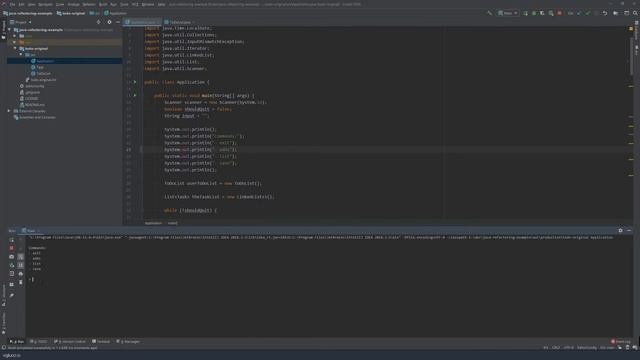
Task: Build the project with hammer icon
Action: (x=489, y=13)
